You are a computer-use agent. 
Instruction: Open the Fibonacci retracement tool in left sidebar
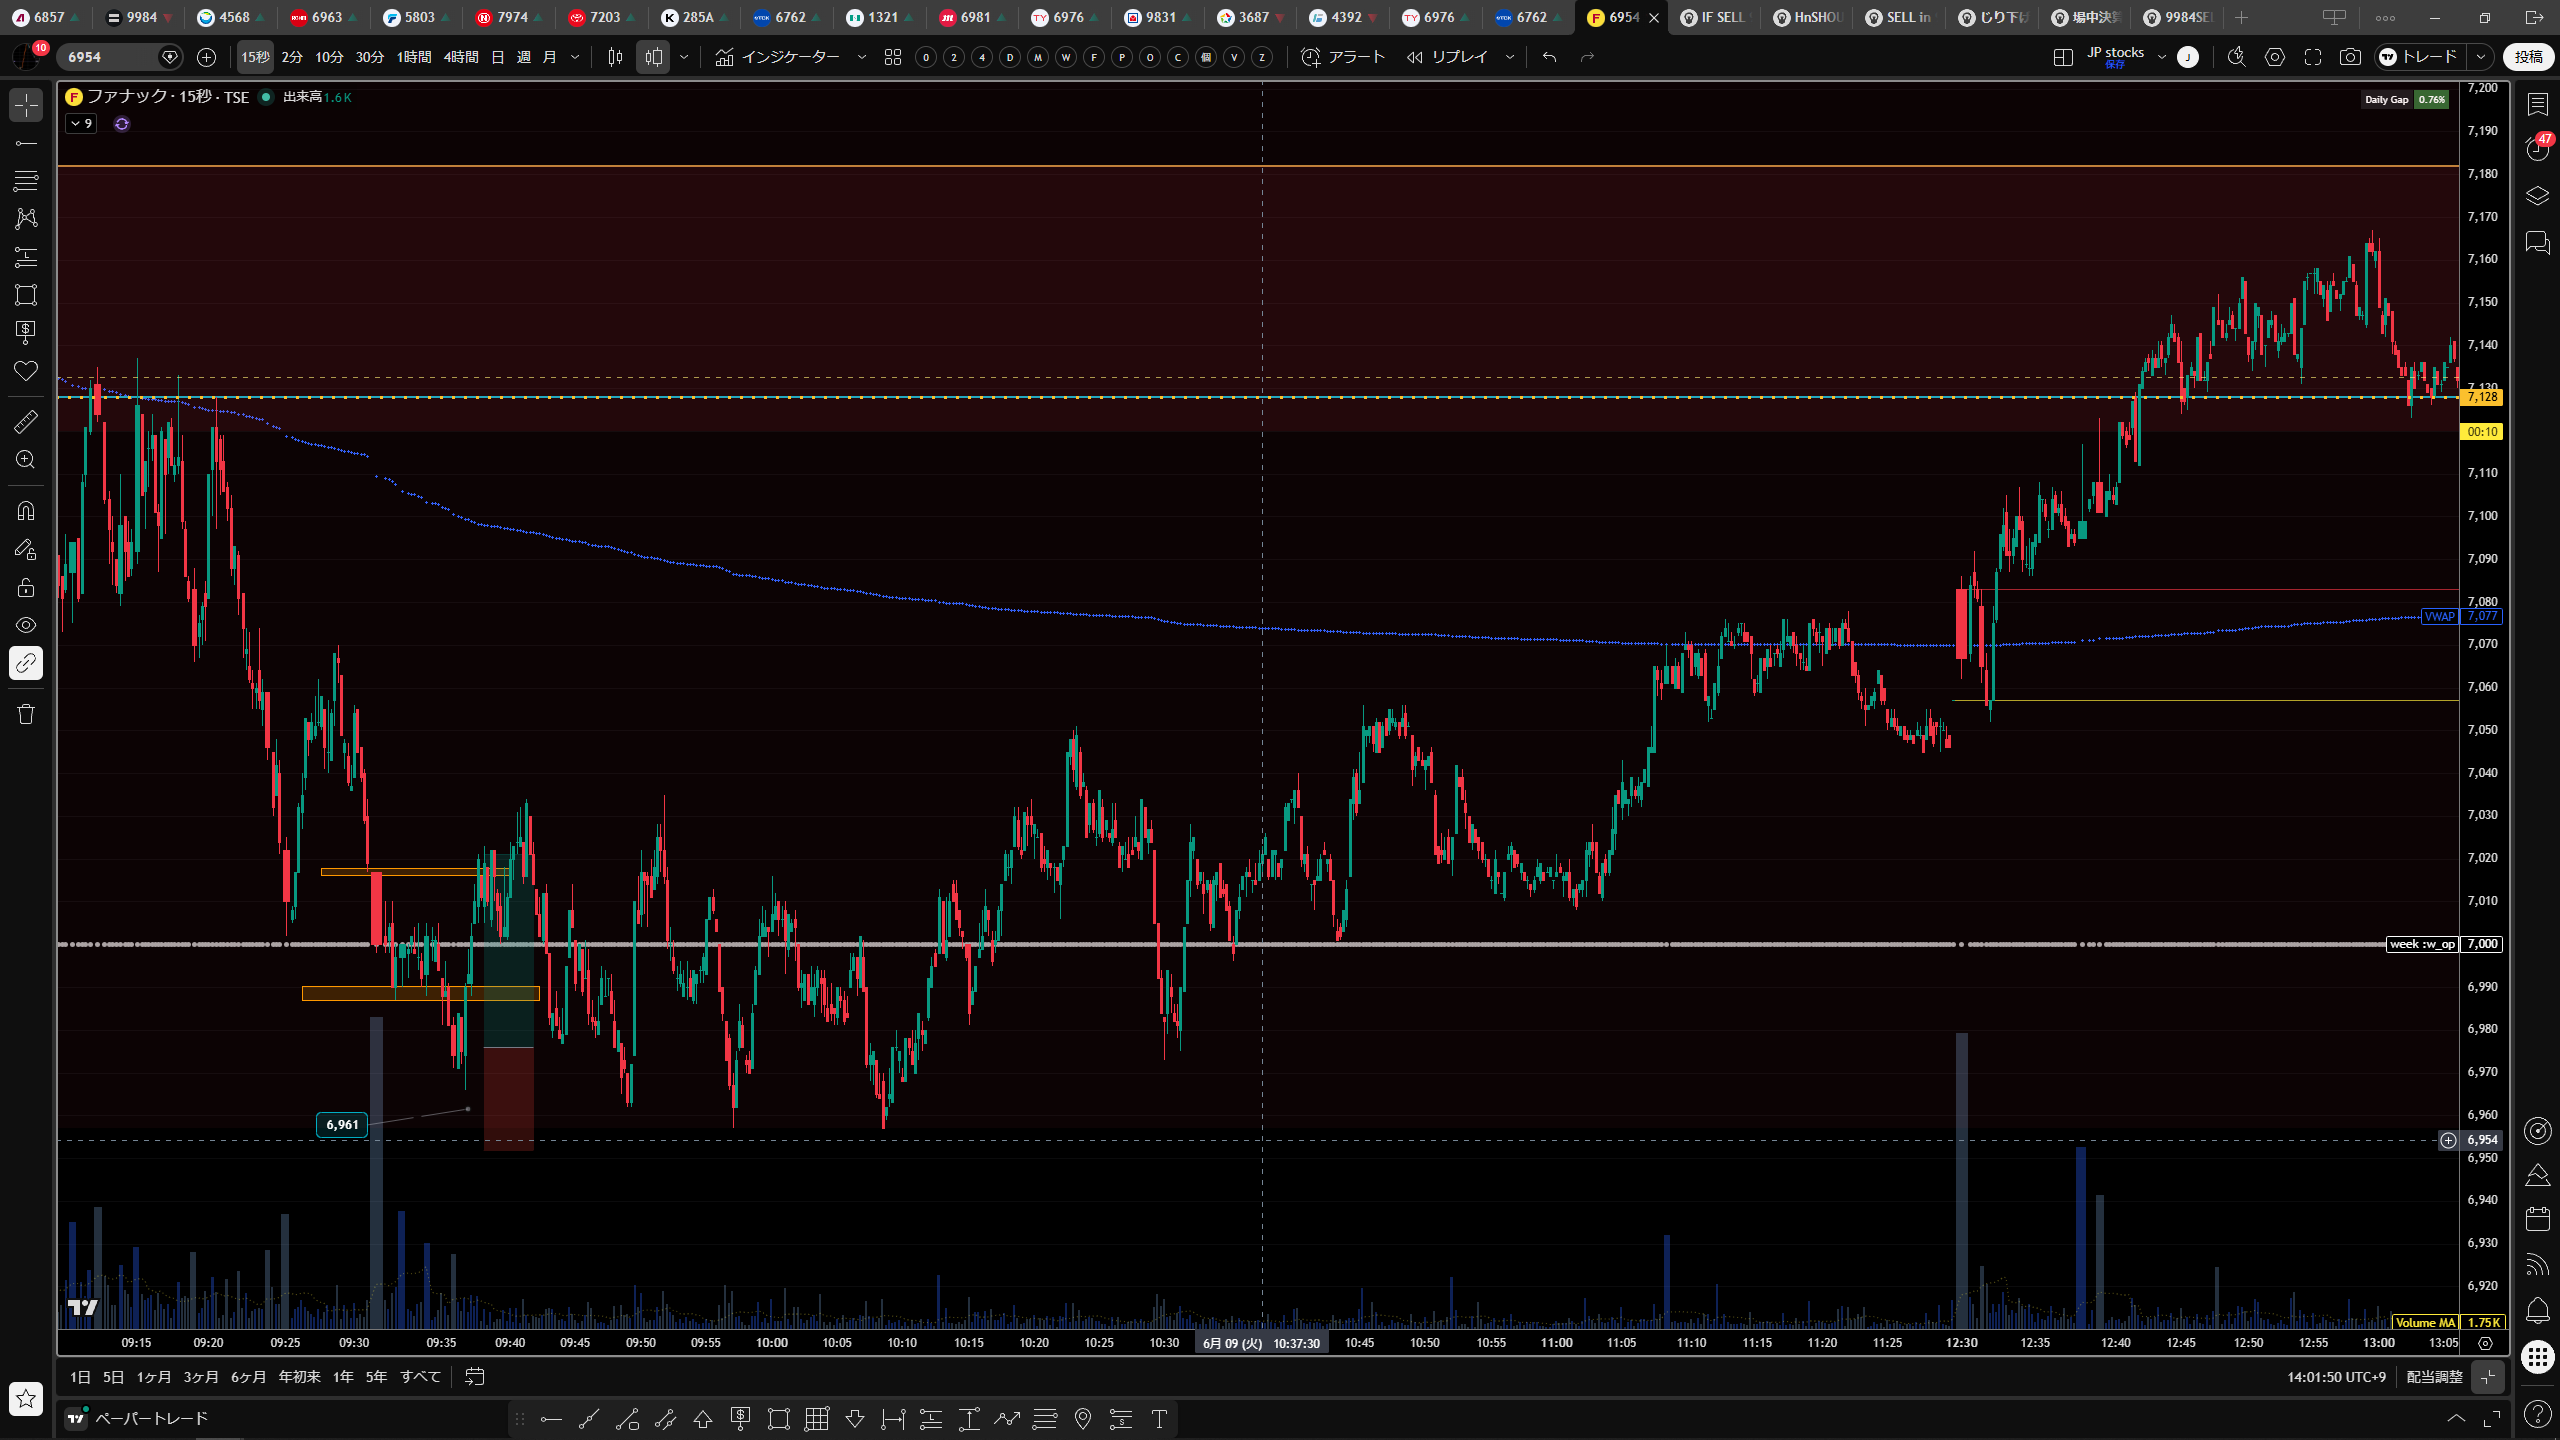pyautogui.click(x=26, y=181)
